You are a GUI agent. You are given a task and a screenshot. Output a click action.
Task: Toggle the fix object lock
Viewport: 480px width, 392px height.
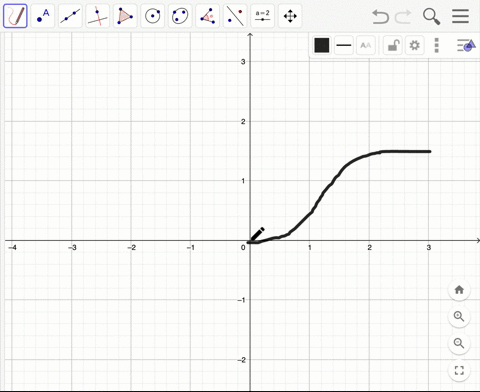[393, 45]
